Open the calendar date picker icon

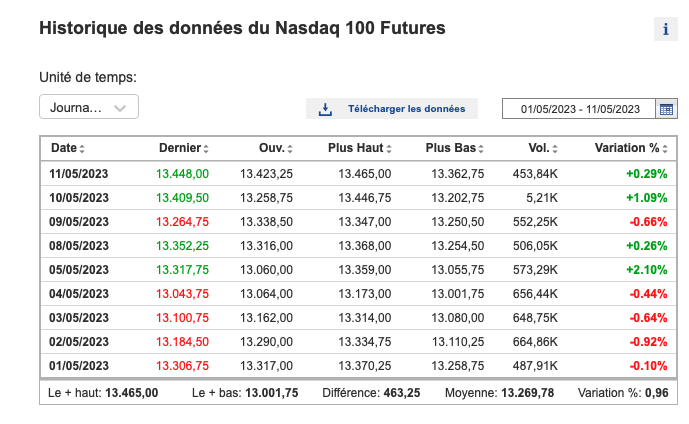coord(667,108)
